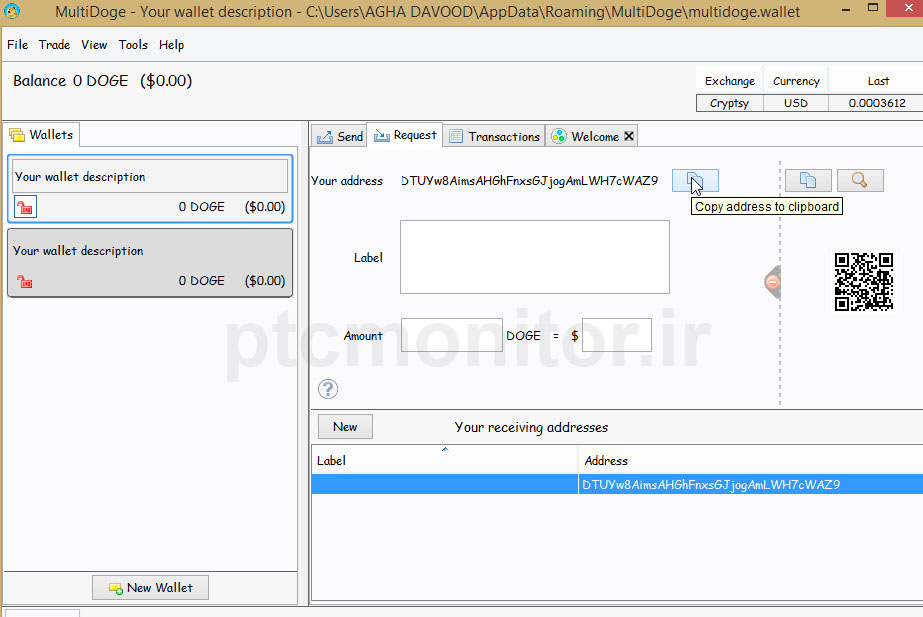Select the Welcome tab

587,136
